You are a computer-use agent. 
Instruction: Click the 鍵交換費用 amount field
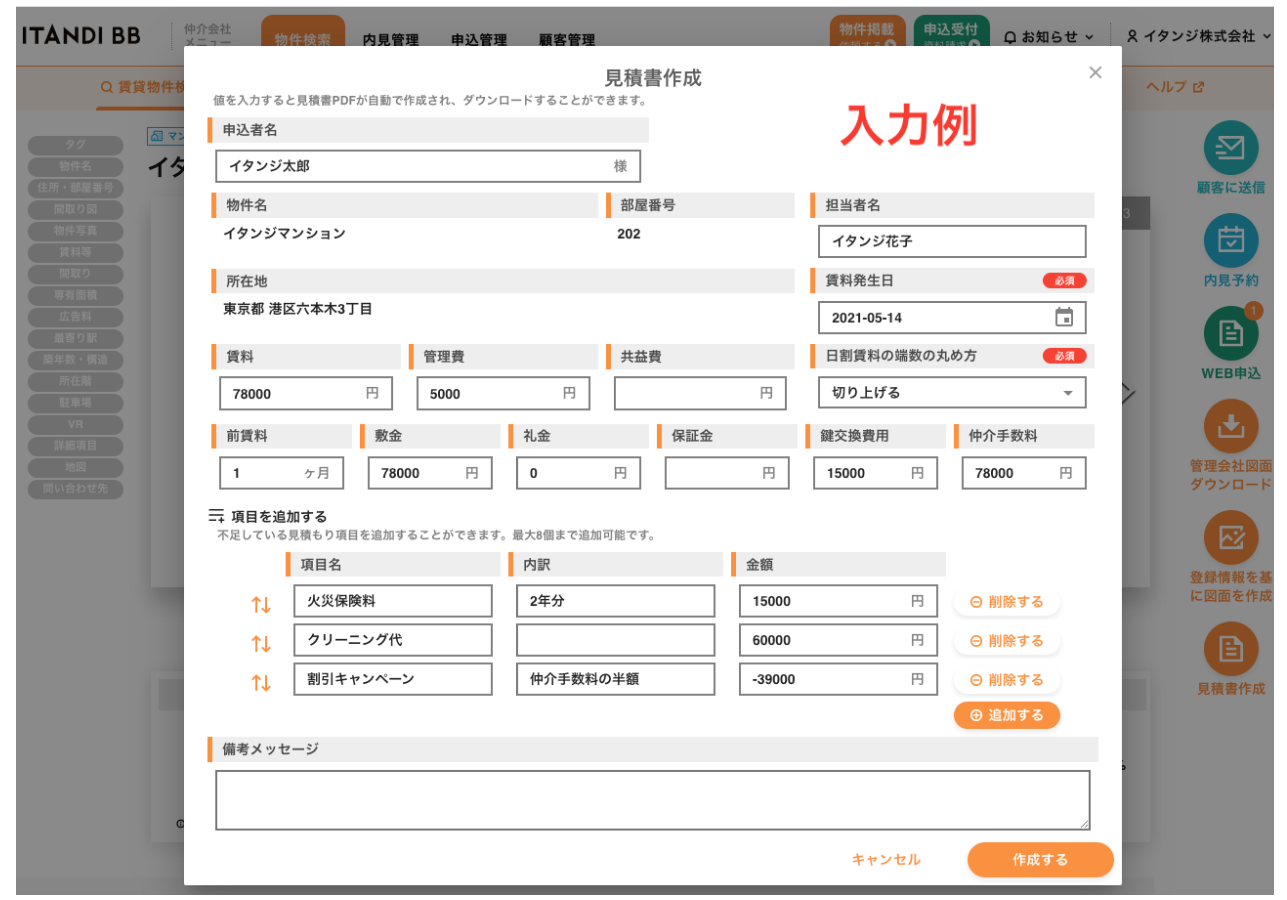click(x=875, y=473)
